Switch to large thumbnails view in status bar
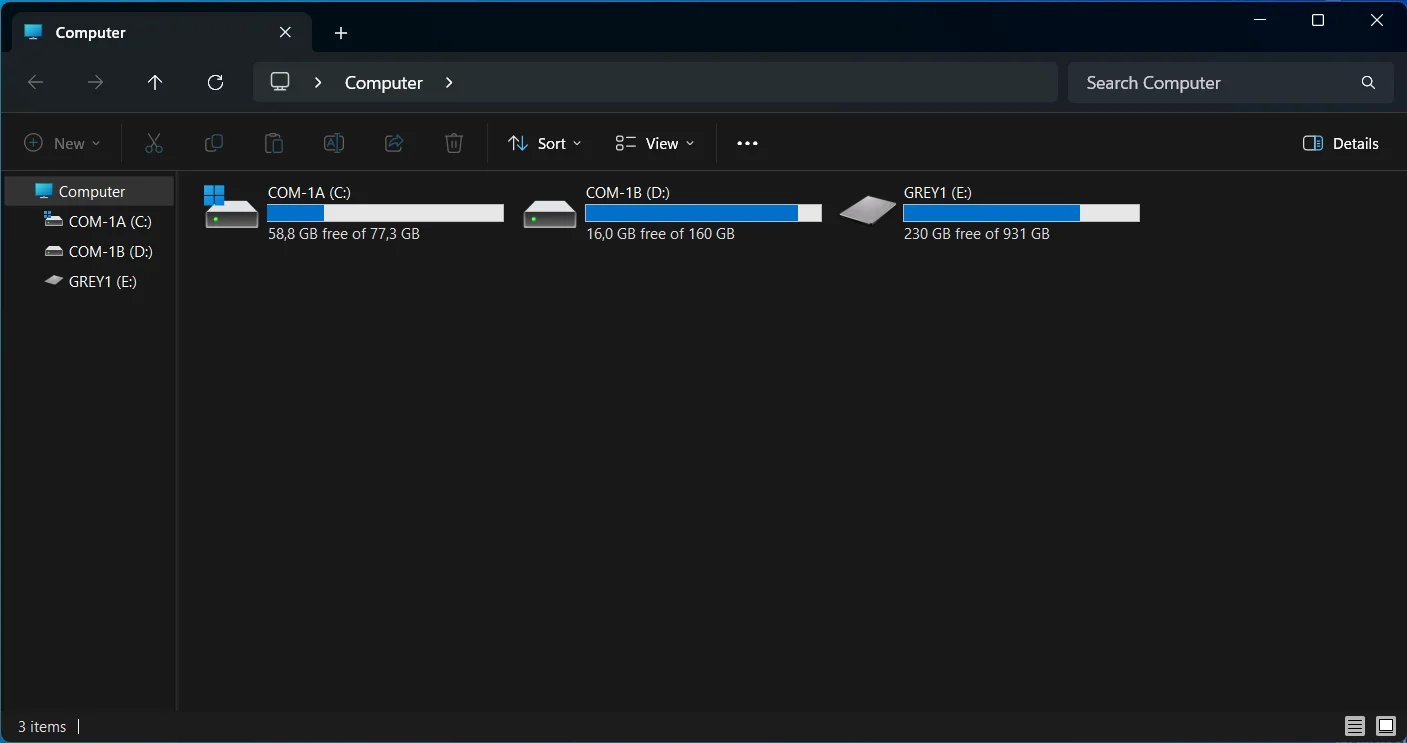Screen dimensions: 1407x743 coord(1385,726)
